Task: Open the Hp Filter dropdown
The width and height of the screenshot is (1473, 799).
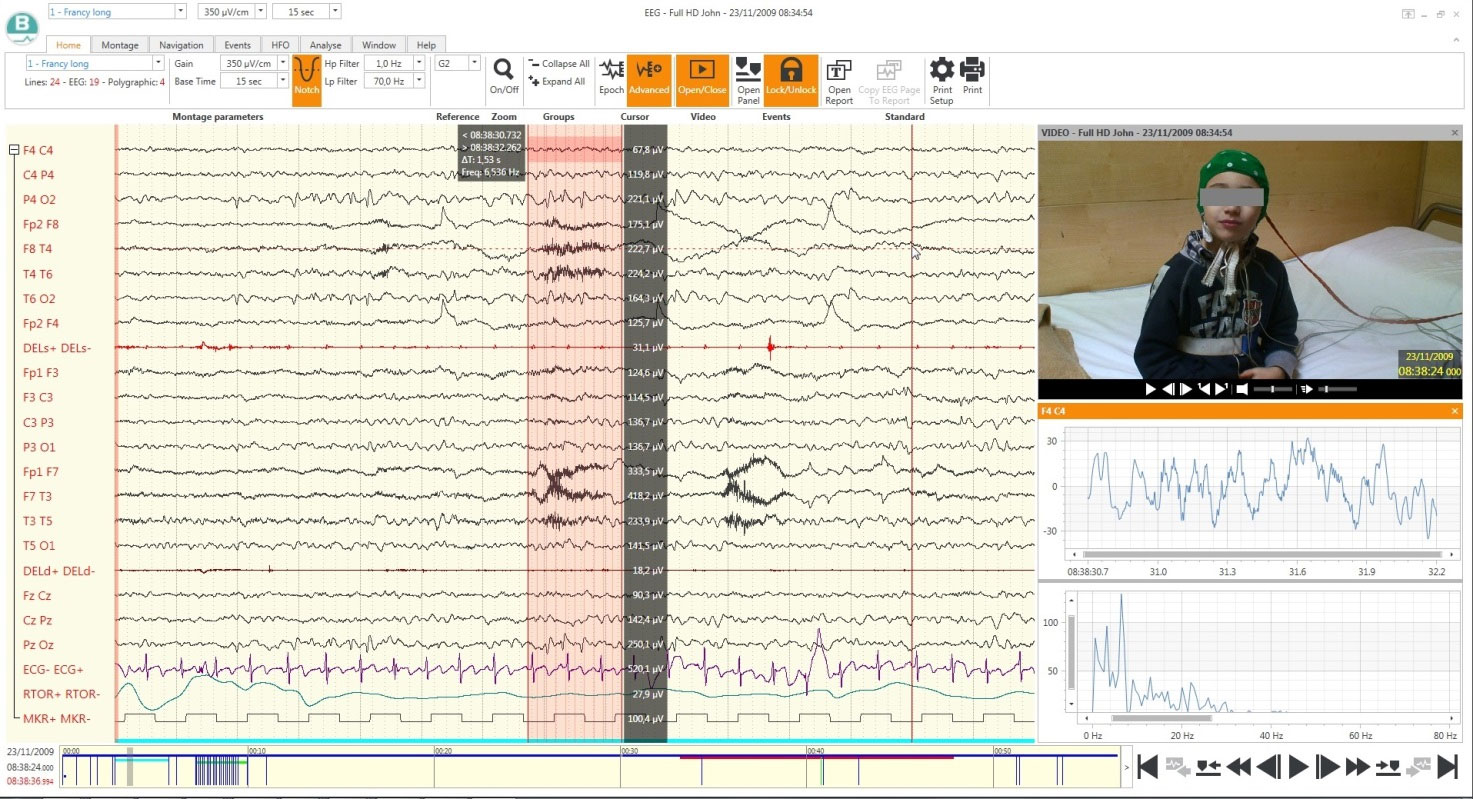Action: 421,63
